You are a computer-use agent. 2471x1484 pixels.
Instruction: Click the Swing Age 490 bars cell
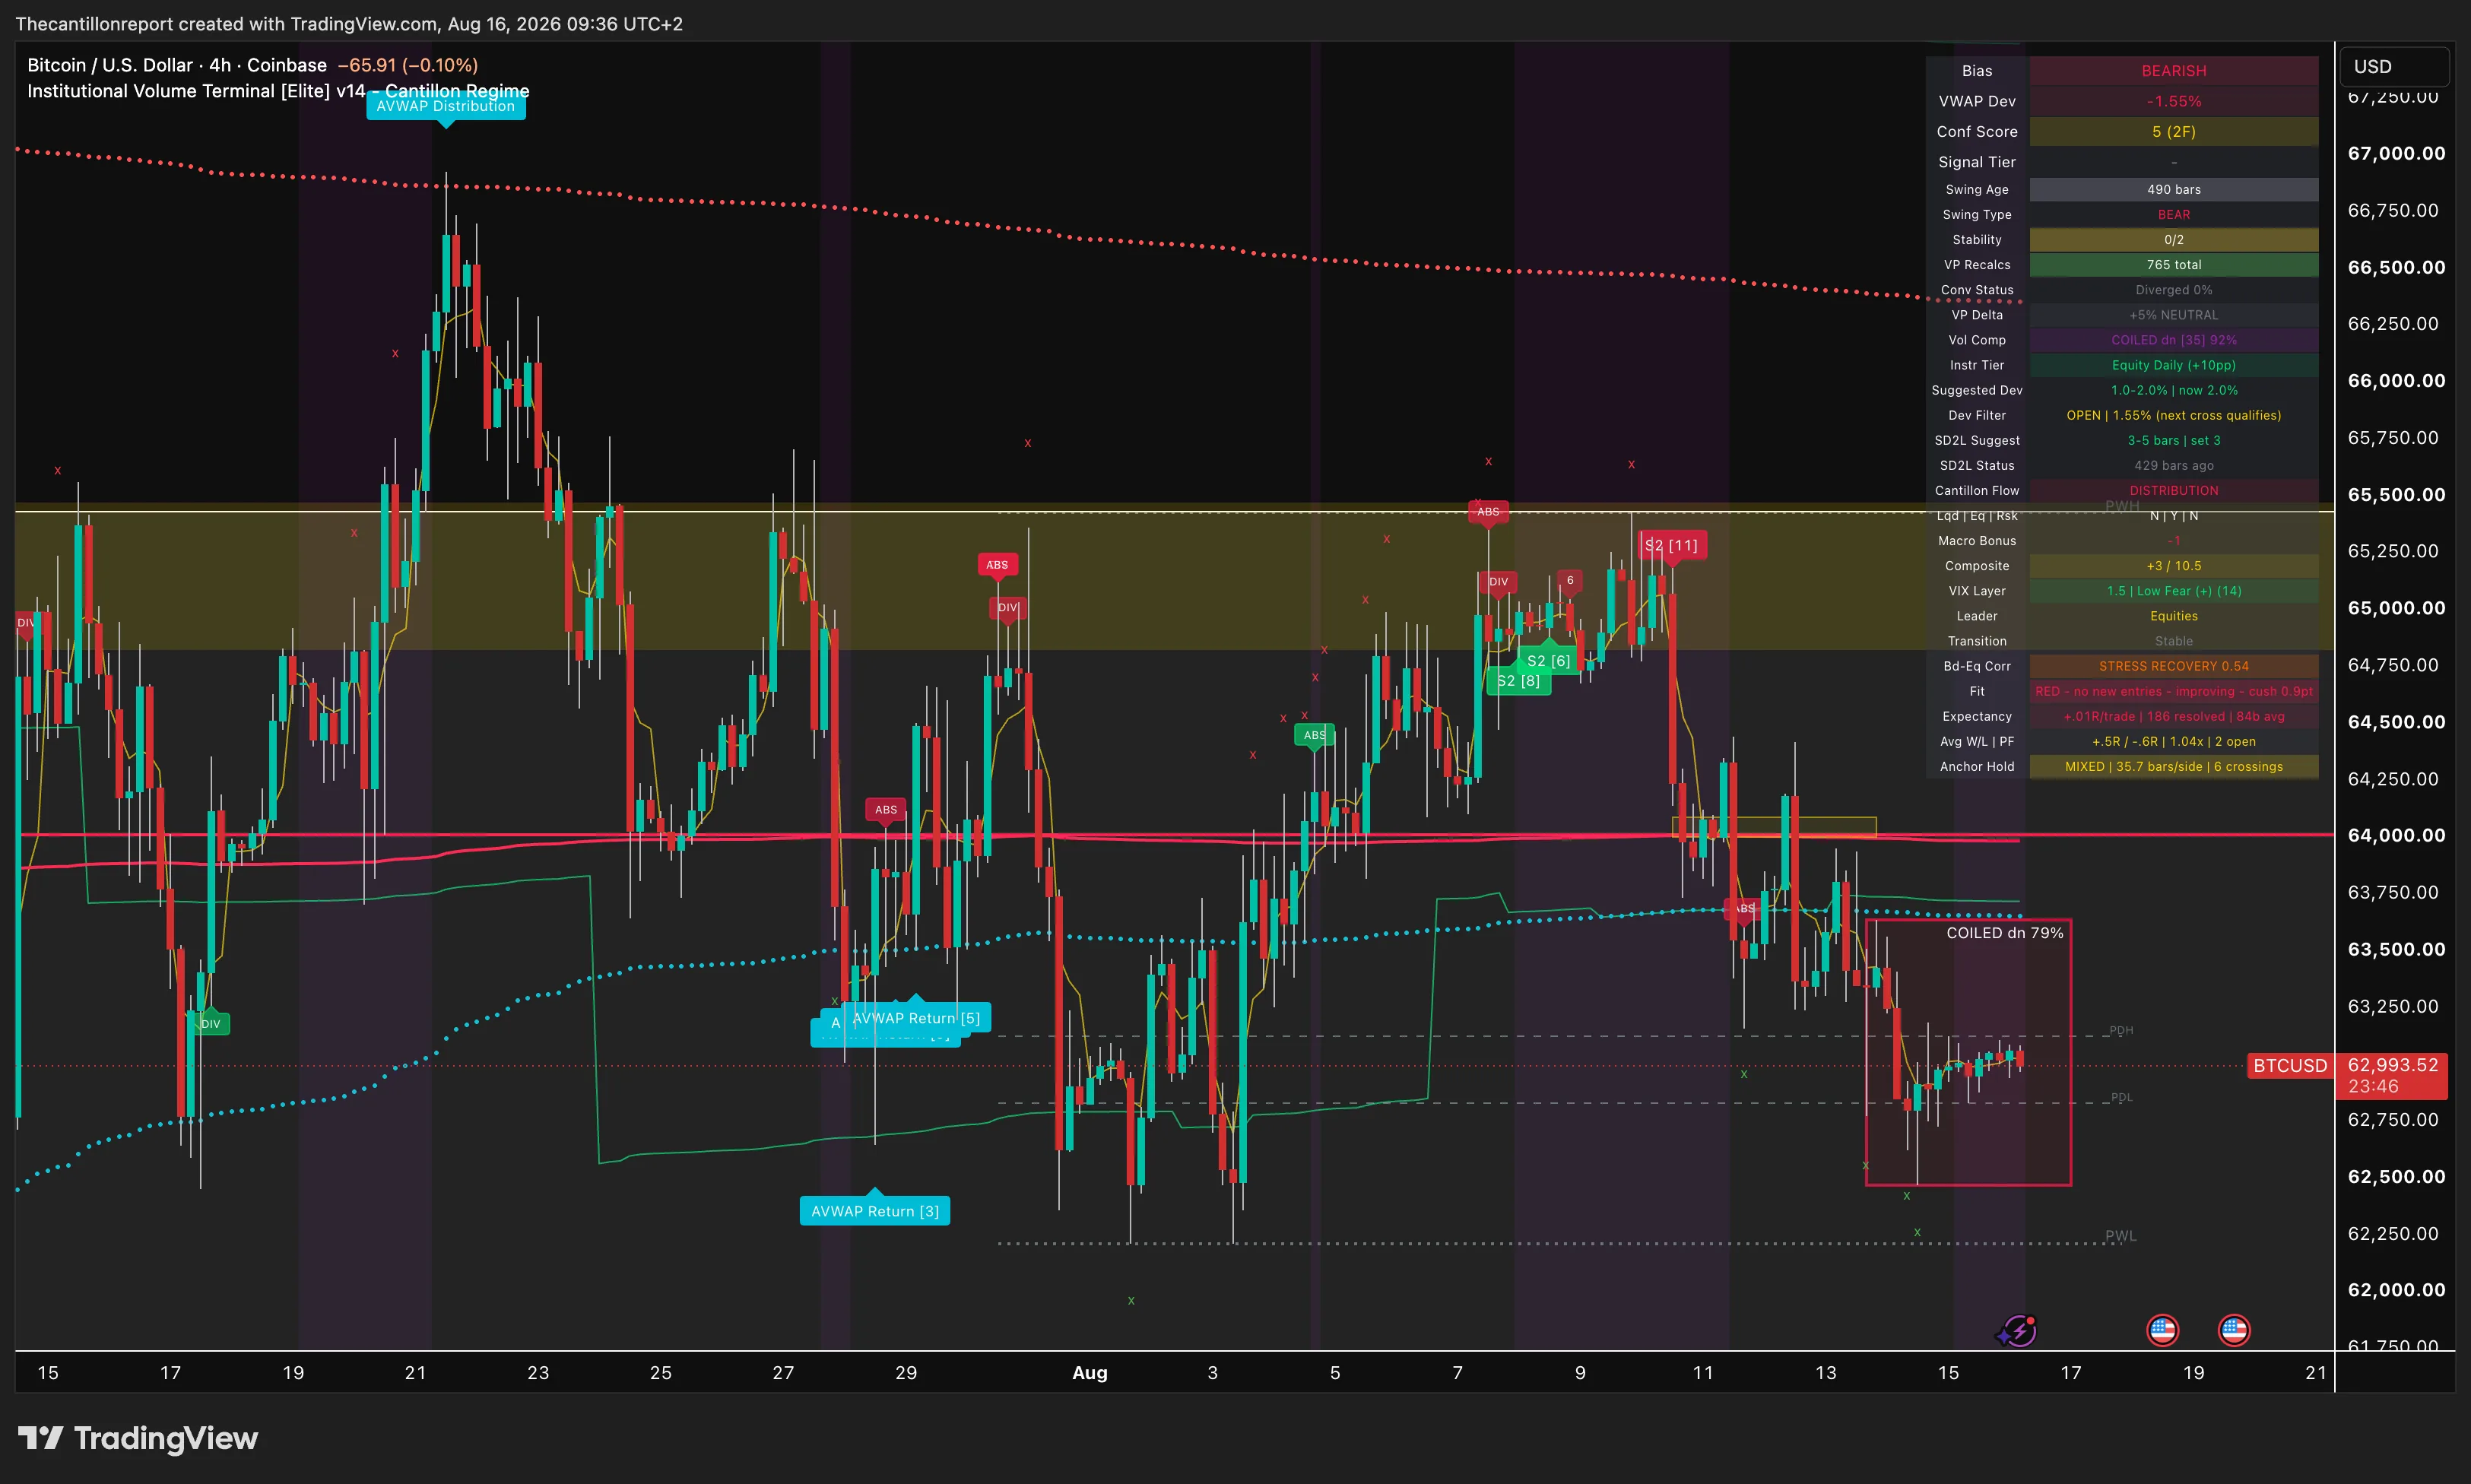tap(2173, 190)
